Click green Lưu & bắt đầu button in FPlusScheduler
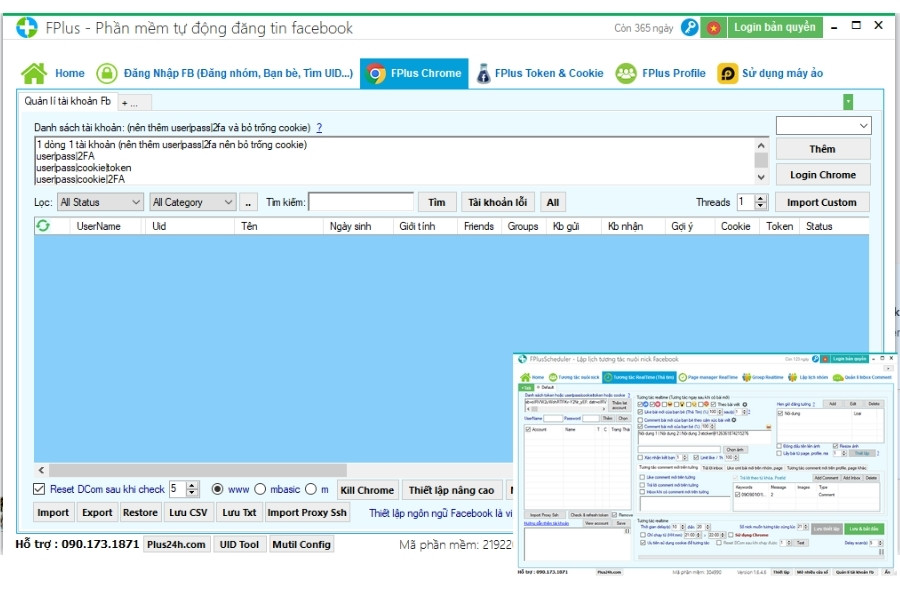The width and height of the screenshot is (900, 600). [x=866, y=528]
